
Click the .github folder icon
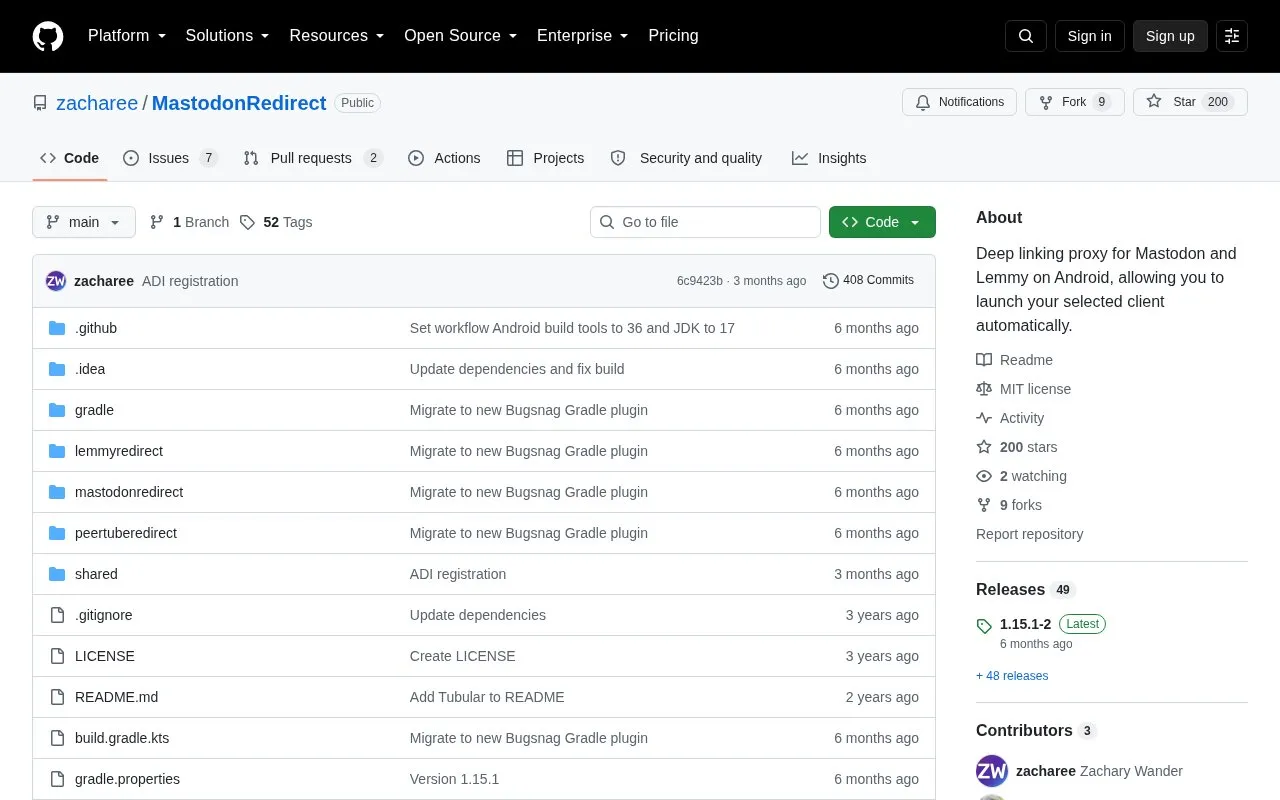pyautogui.click(x=57, y=328)
